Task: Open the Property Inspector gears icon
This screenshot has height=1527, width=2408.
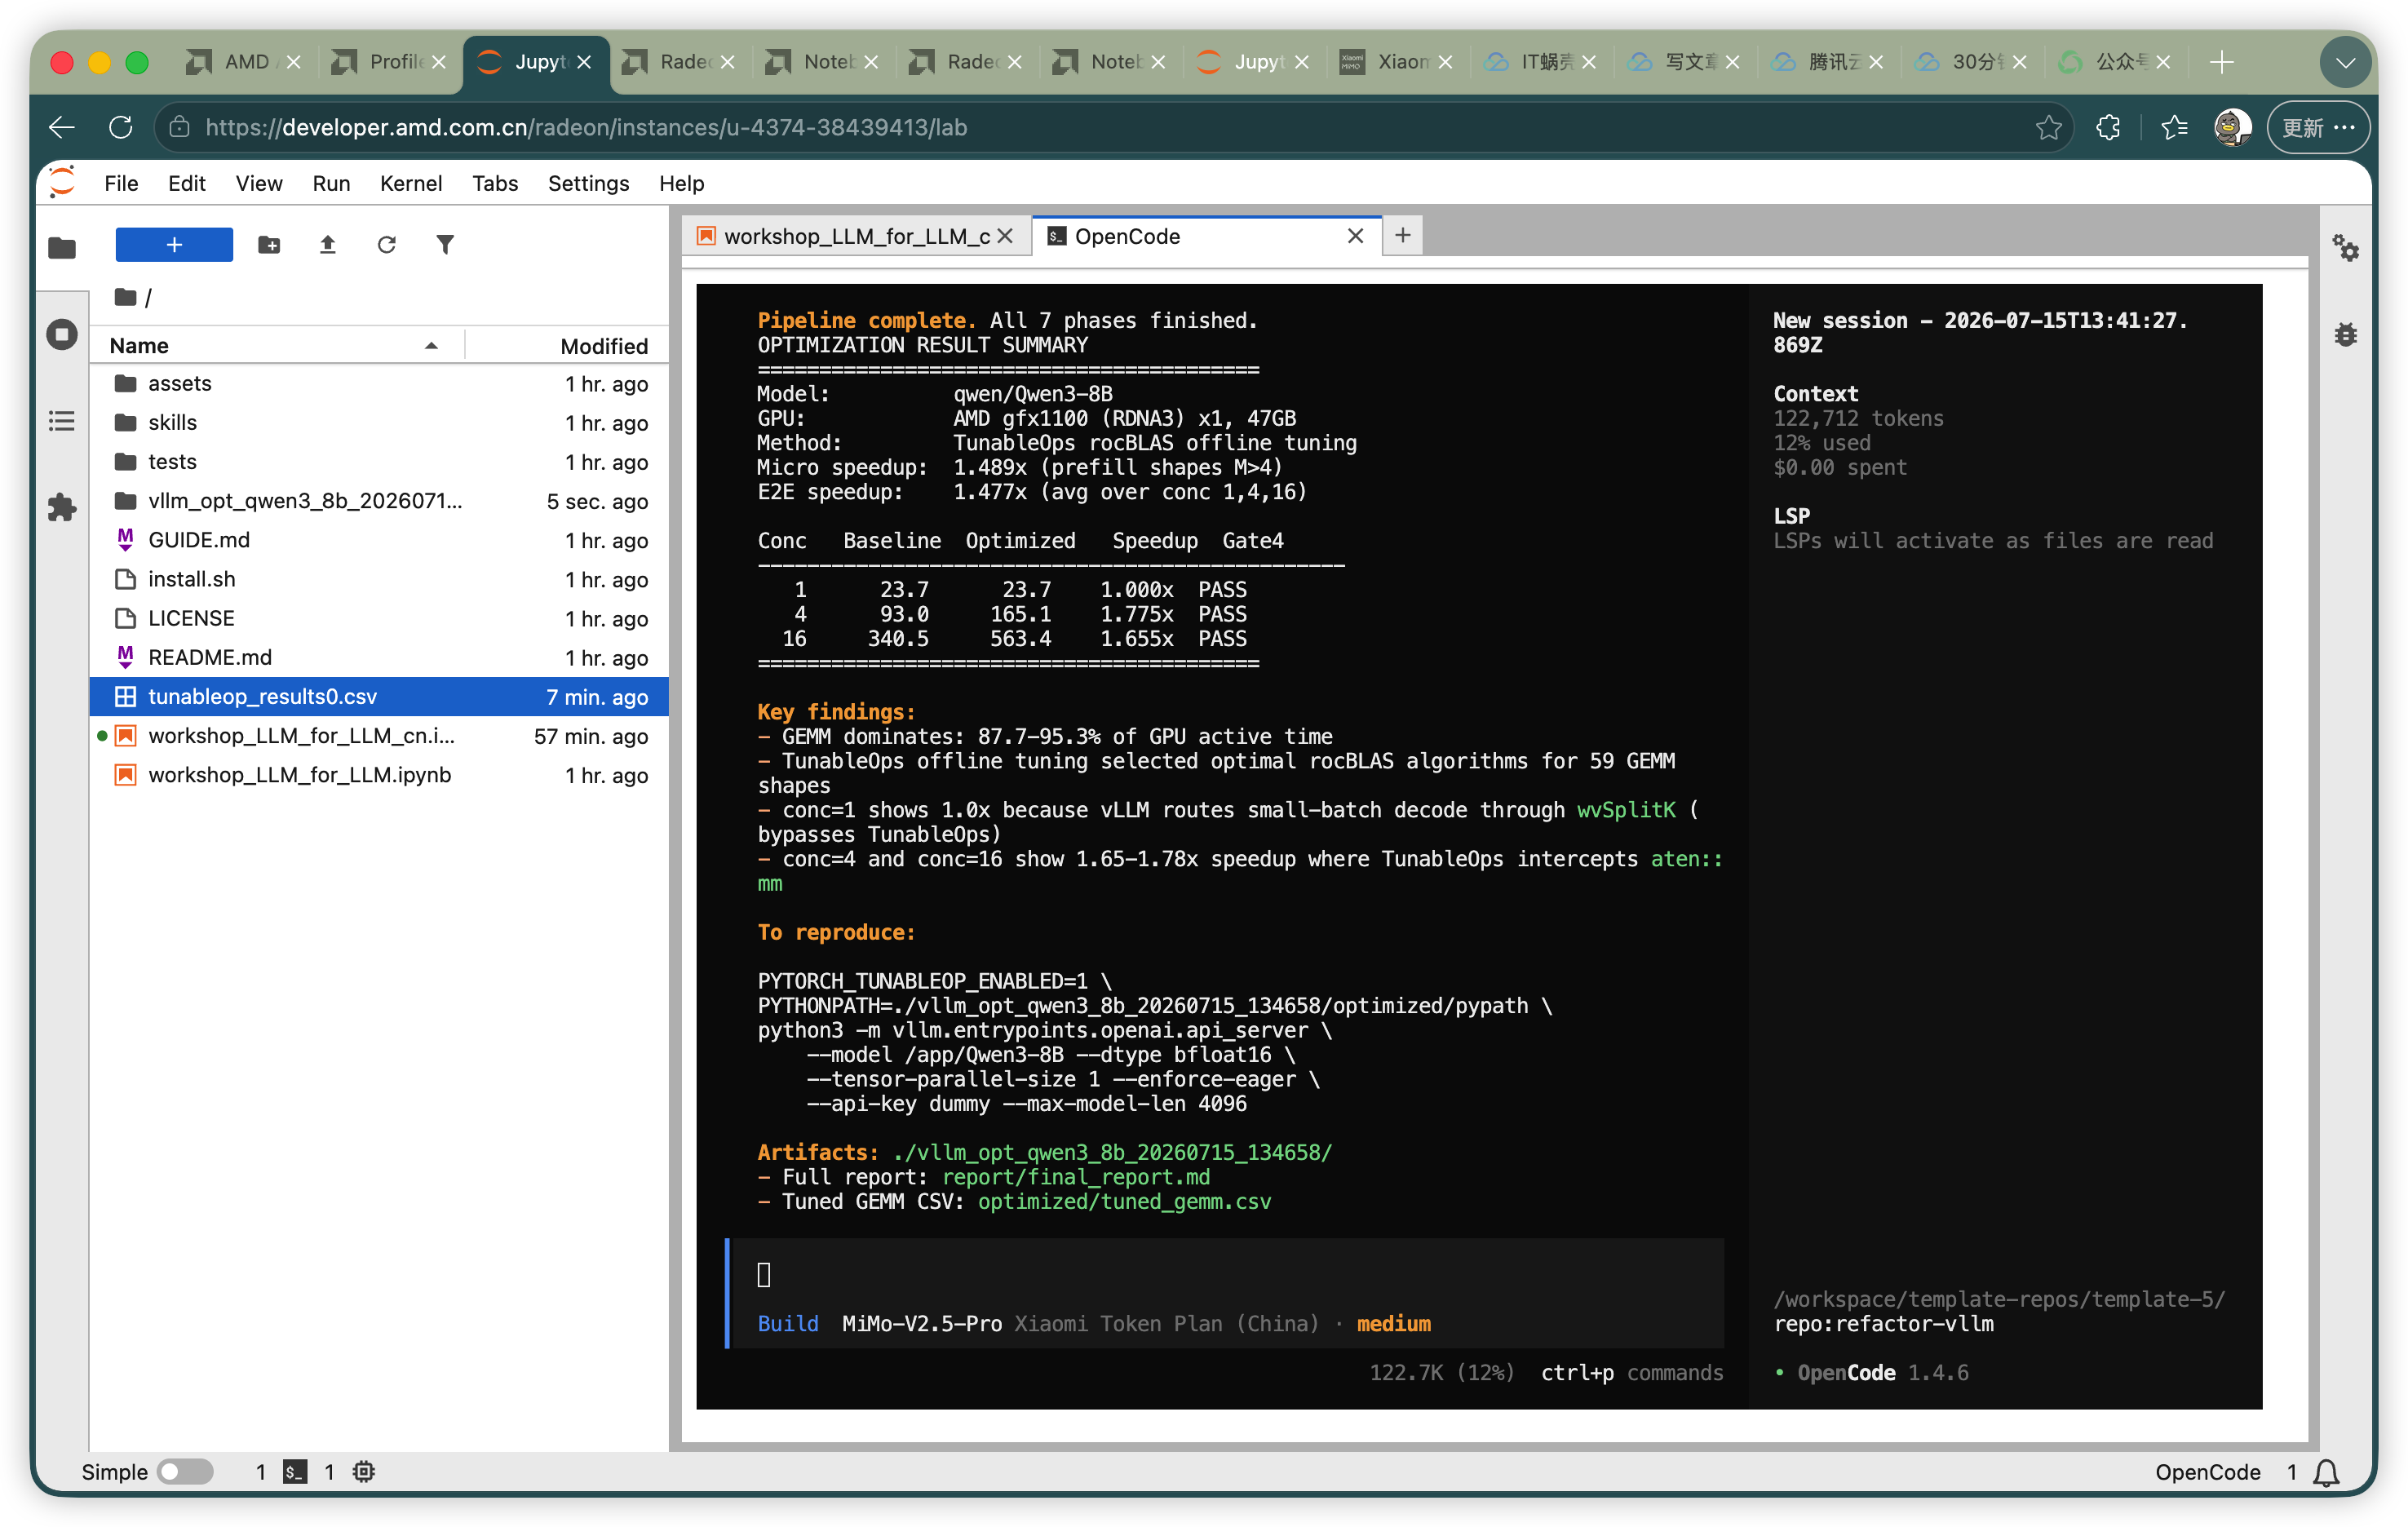Action: click(2345, 247)
